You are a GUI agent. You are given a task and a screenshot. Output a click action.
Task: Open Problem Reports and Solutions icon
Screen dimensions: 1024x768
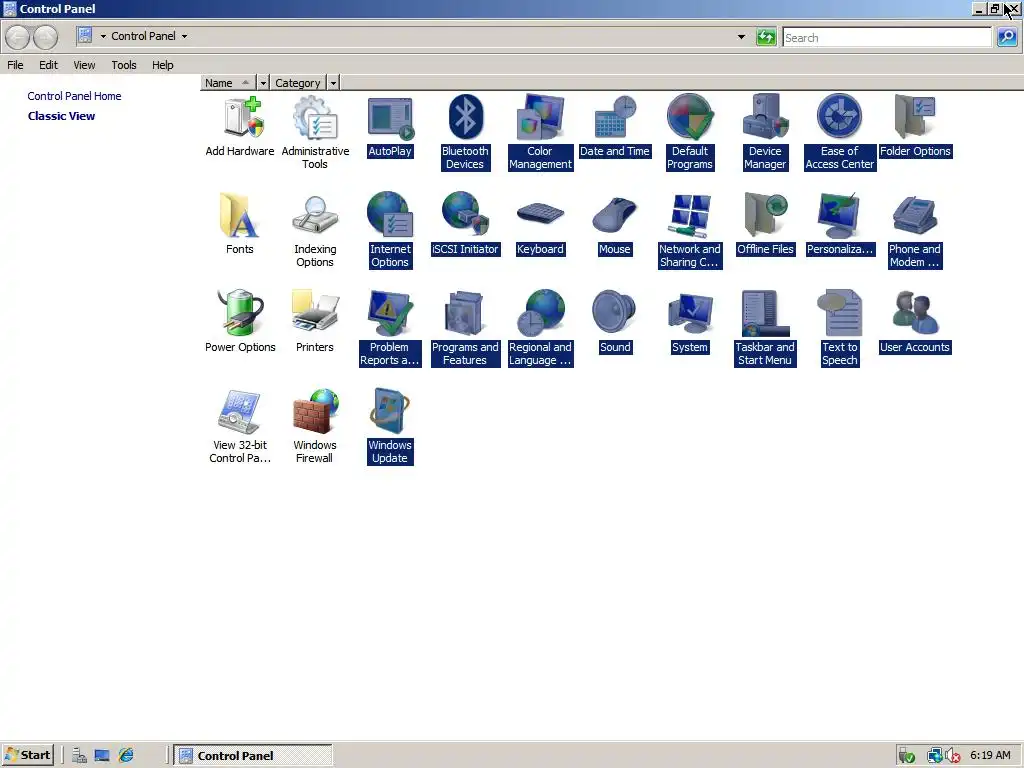click(x=390, y=328)
